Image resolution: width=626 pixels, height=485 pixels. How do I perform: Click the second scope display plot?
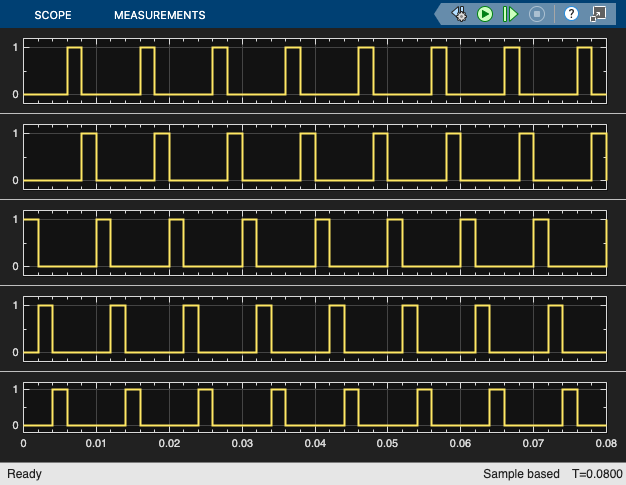point(315,157)
